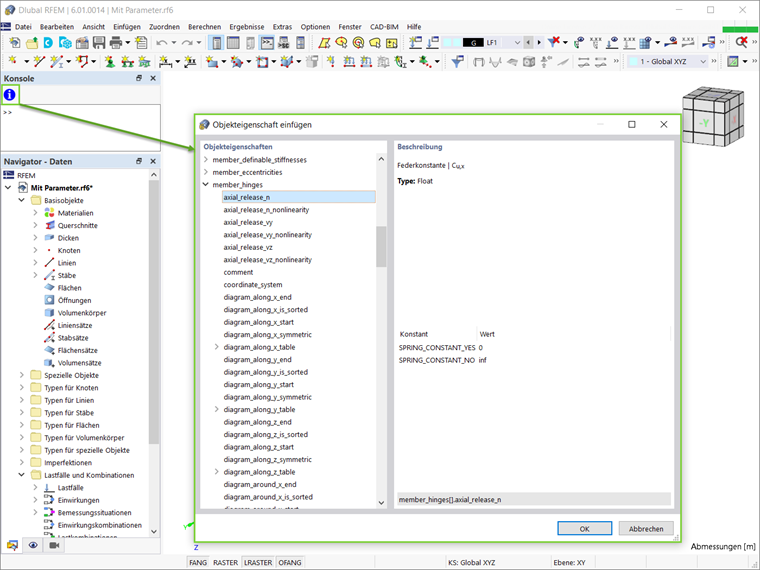This screenshot has height=570, width=760.
Task: Toggle RASTER grid in status bar
Action: pyautogui.click(x=225, y=562)
